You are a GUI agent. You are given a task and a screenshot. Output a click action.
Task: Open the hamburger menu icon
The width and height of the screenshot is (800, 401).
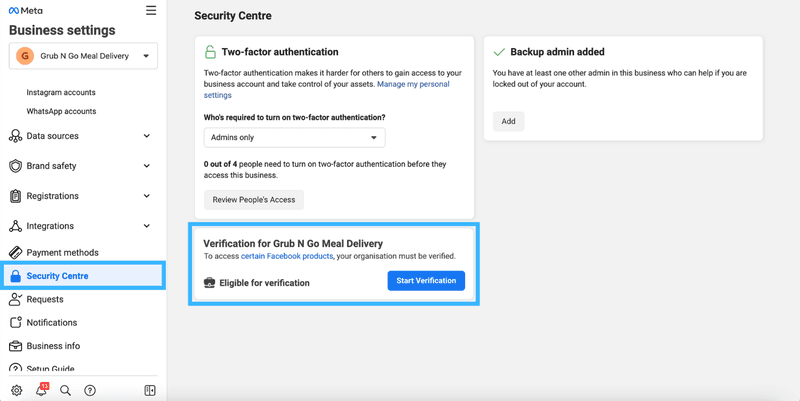[x=151, y=10]
